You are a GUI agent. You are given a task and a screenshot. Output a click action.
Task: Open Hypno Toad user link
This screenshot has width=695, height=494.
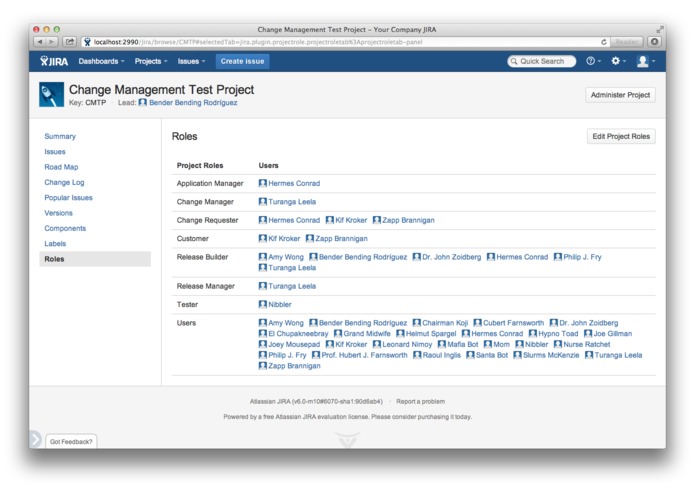coord(558,333)
